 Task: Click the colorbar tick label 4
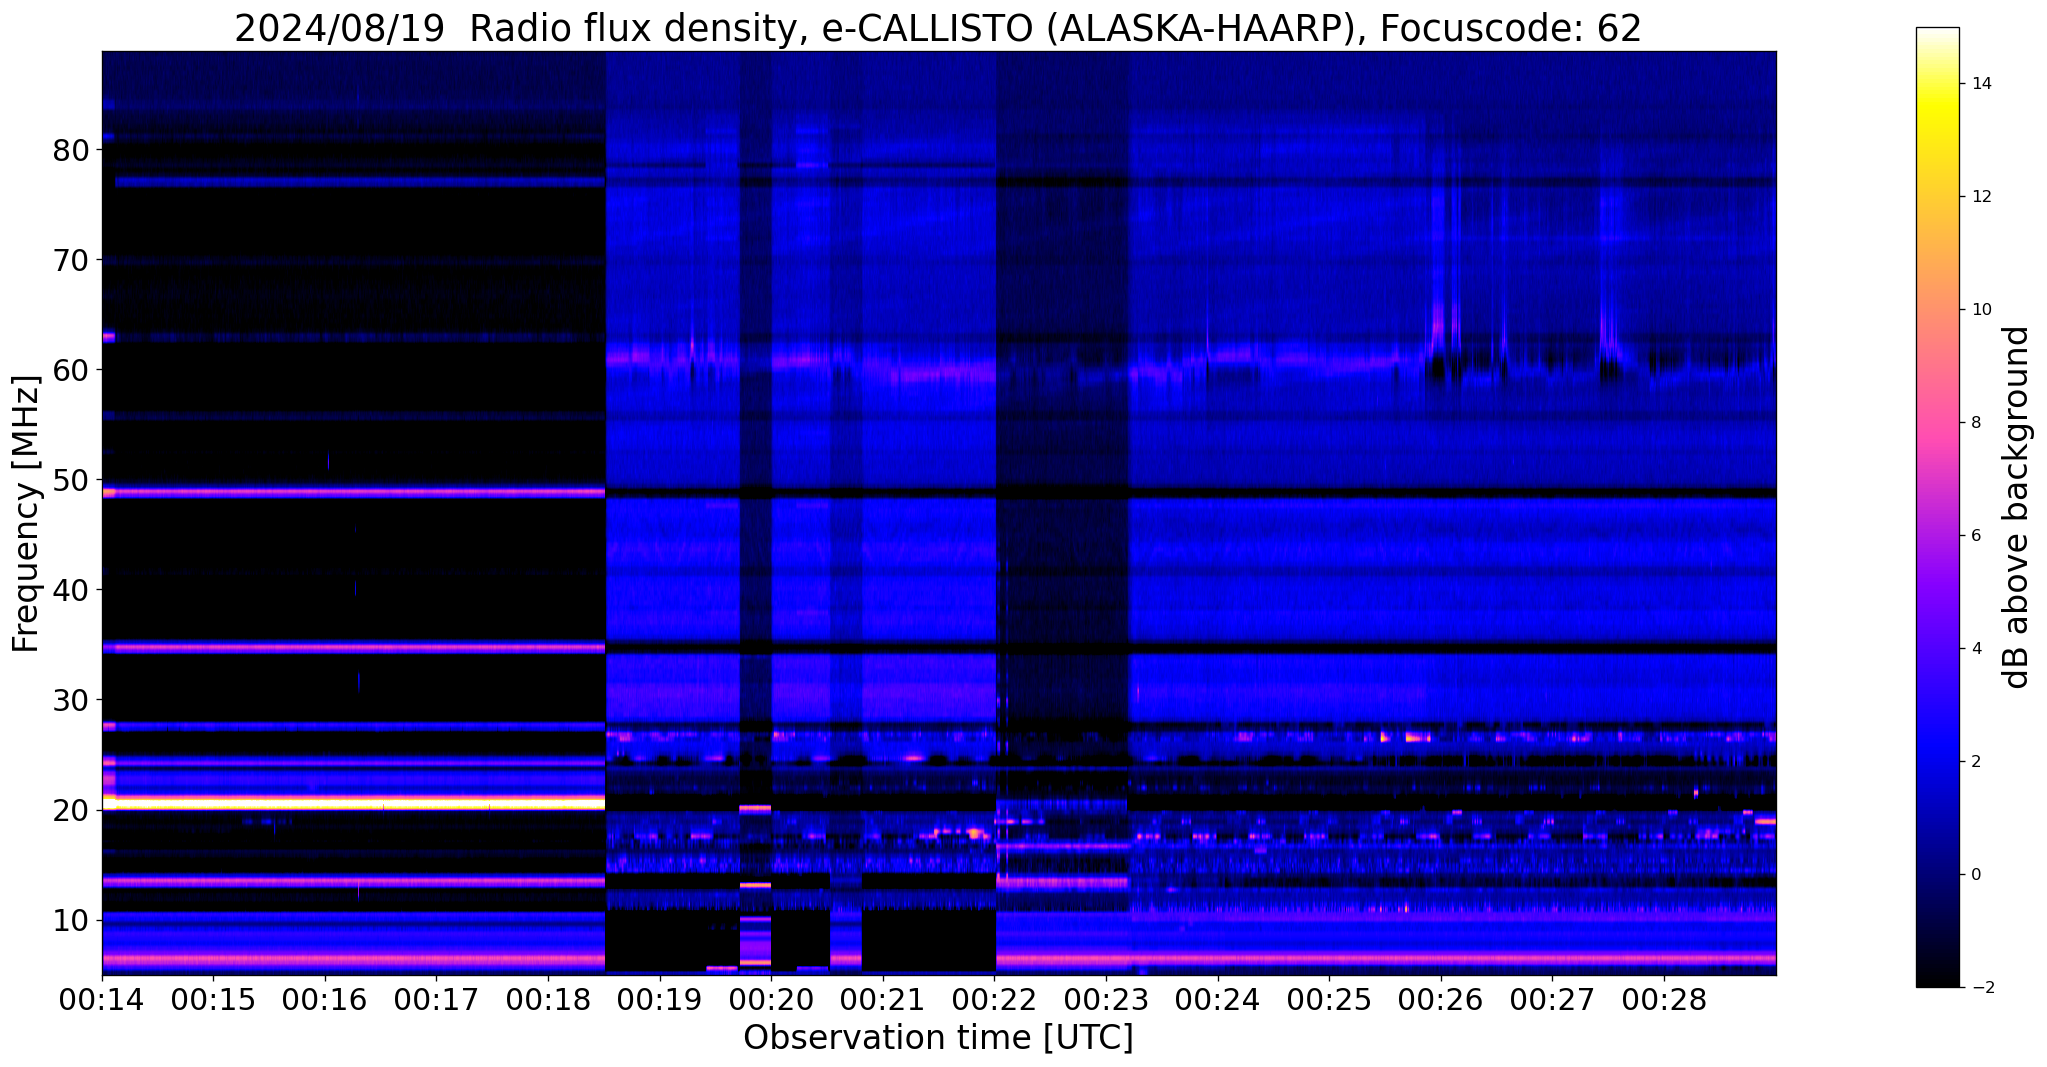click(1975, 649)
